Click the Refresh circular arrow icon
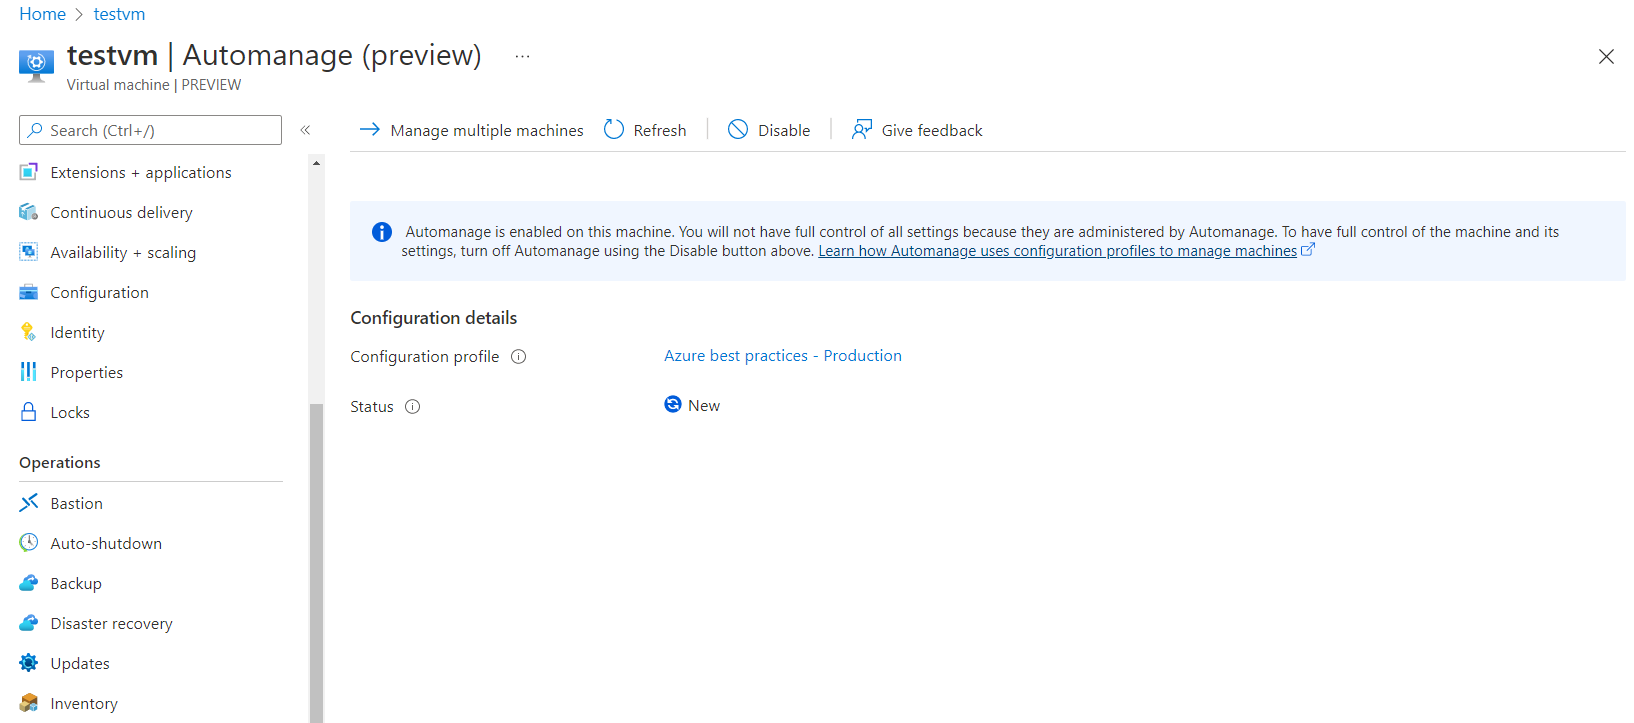 point(614,129)
